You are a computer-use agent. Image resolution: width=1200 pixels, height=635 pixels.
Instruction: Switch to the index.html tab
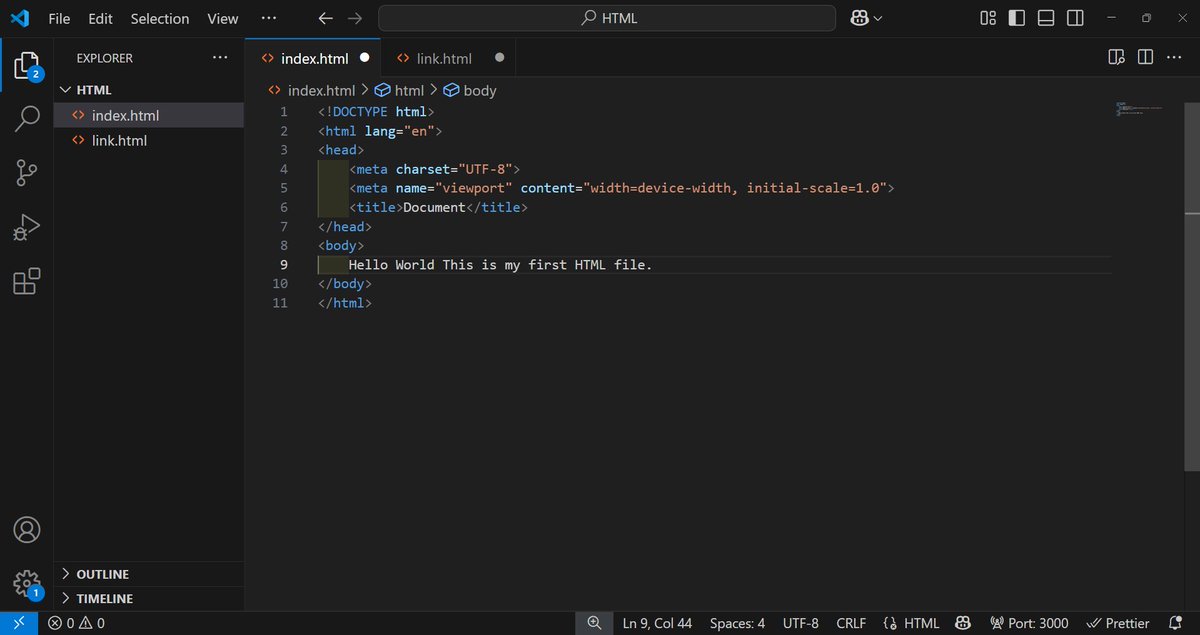pyautogui.click(x=313, y=58)
